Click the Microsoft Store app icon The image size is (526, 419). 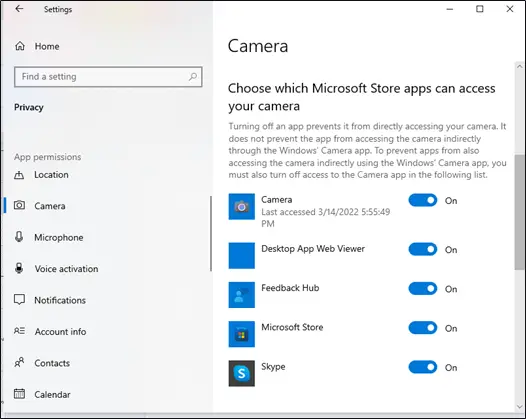tap(242, 334)
